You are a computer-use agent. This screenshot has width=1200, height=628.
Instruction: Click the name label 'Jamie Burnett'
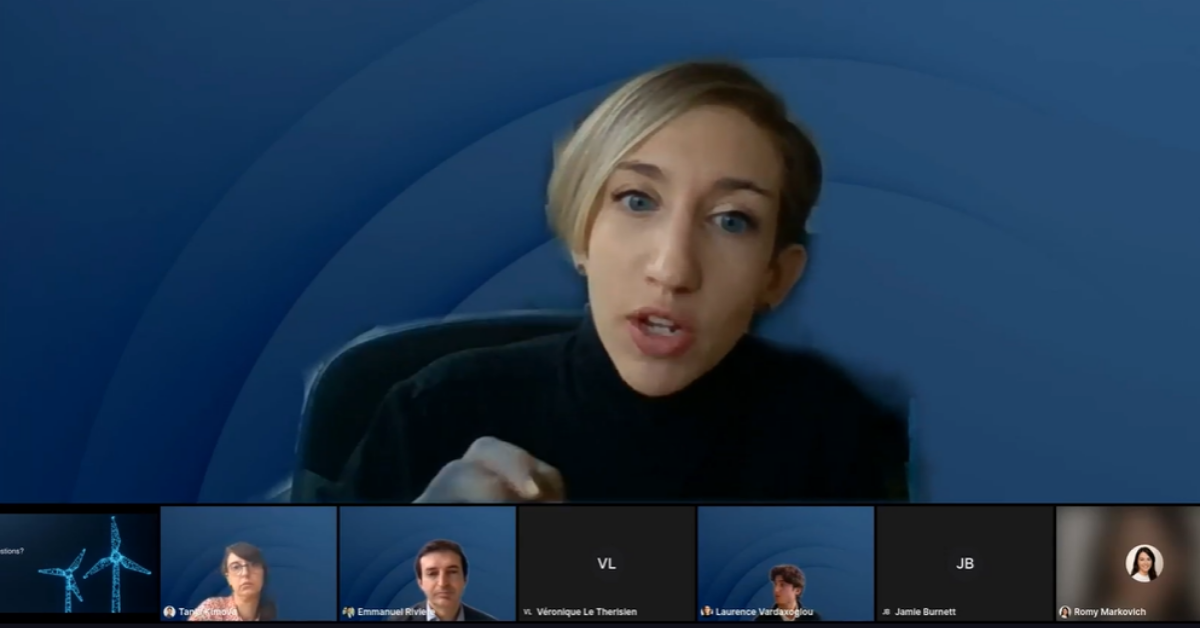coord(925,612)
